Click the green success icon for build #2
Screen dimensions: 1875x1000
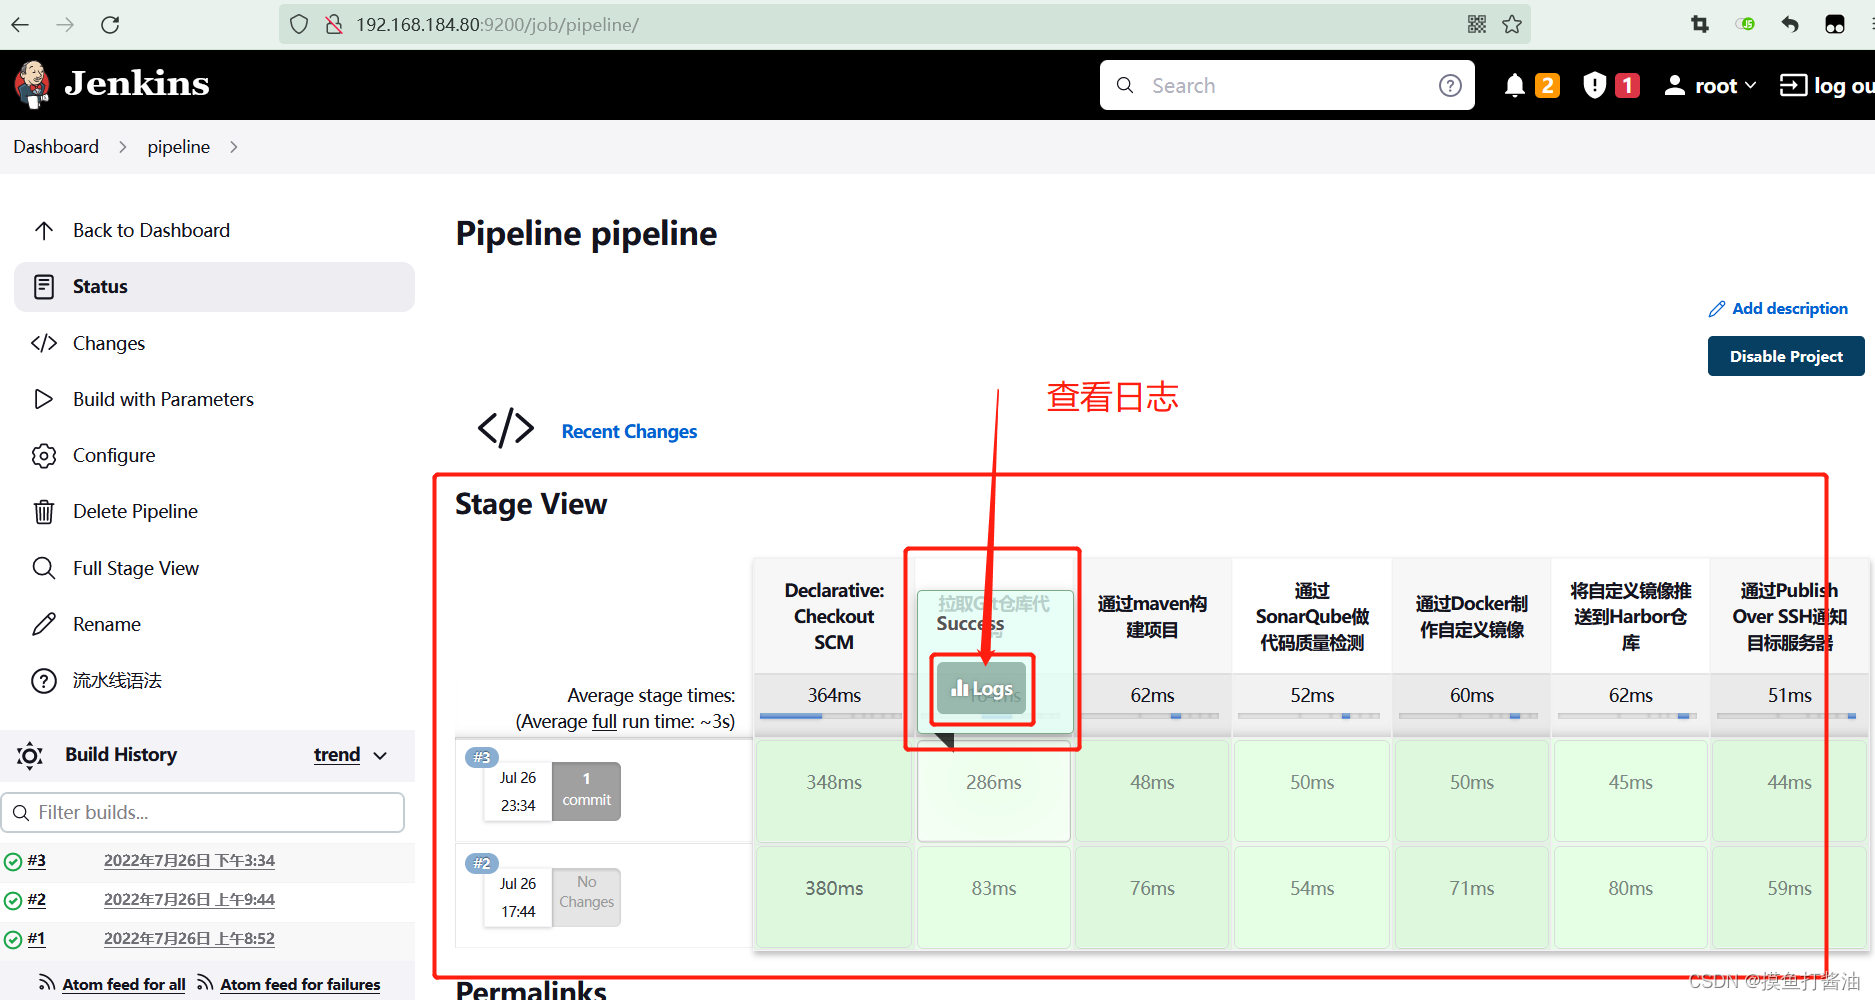(x=13, y=900)
